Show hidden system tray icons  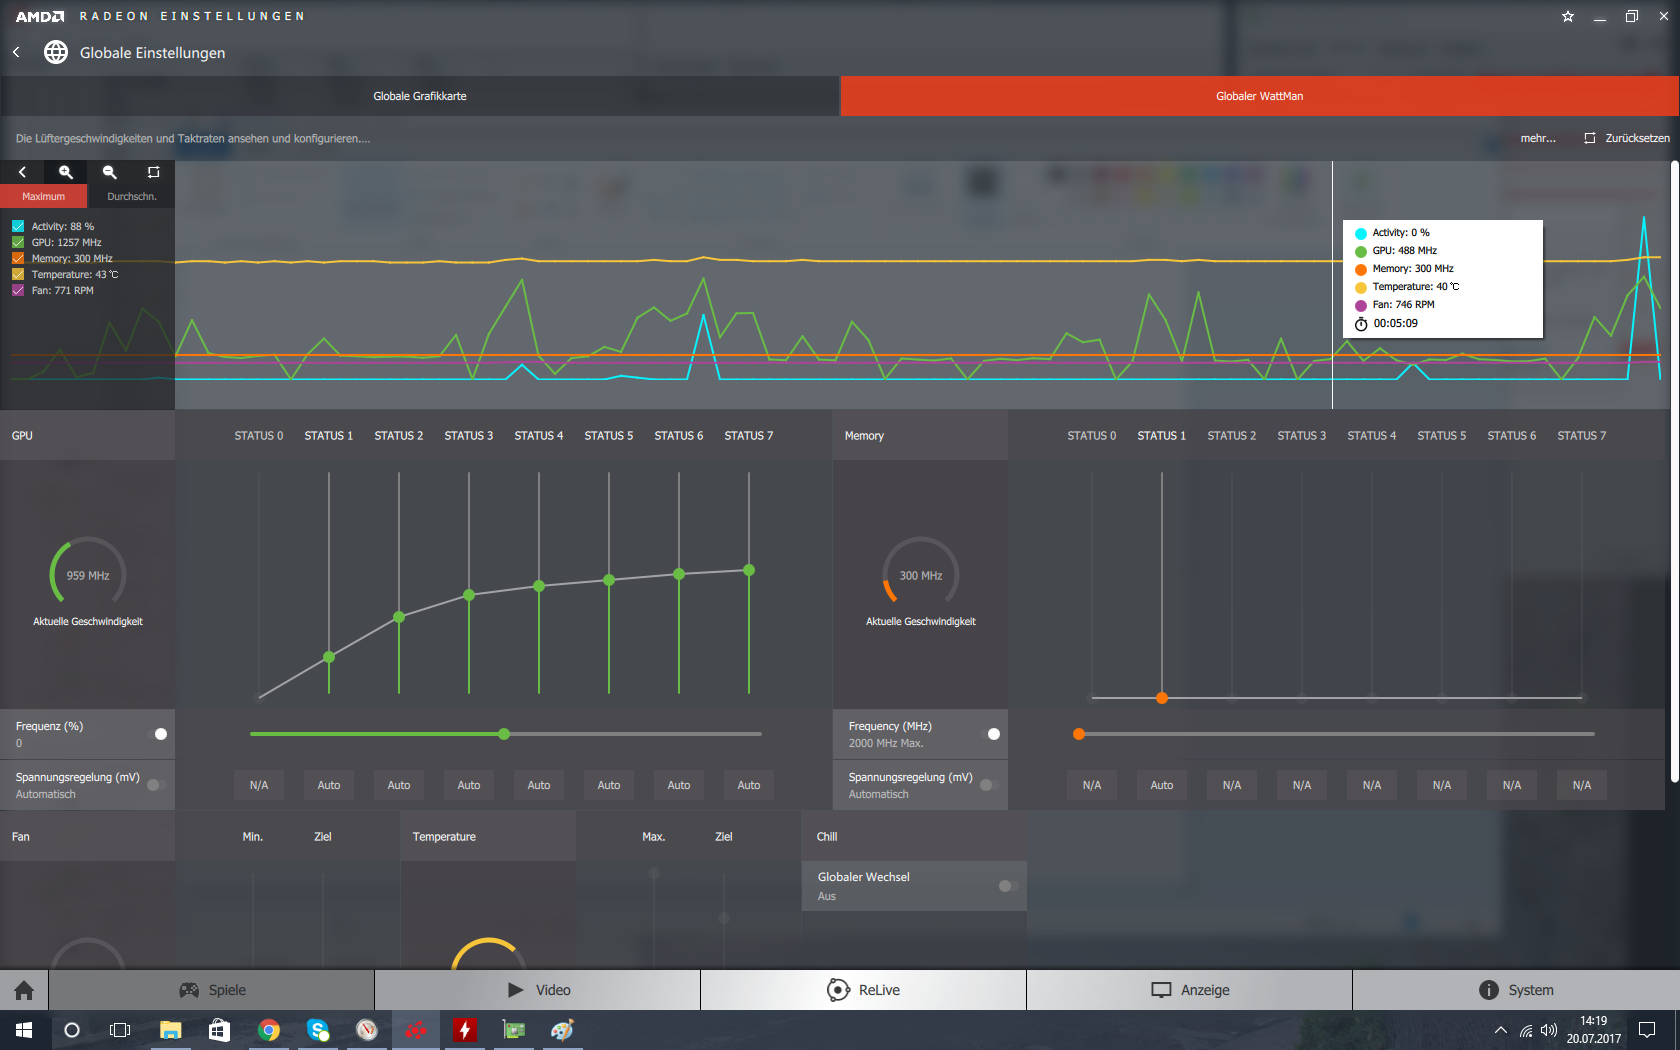1500,1030
